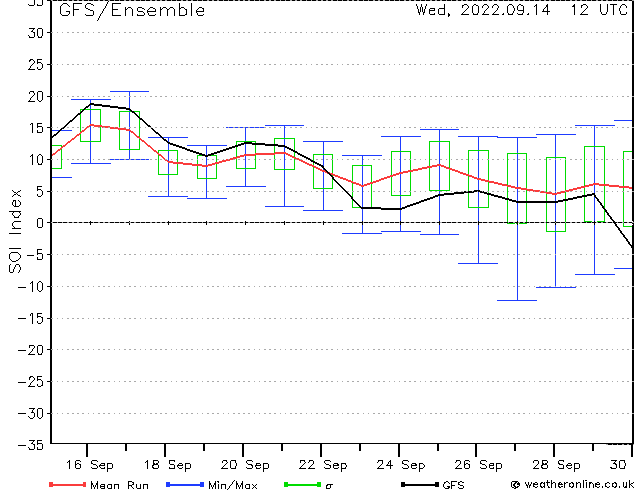Click the lowest blue minimum cap at 27 Sep
The height and width of the screenshot is (490, 634).
(517, 300)
